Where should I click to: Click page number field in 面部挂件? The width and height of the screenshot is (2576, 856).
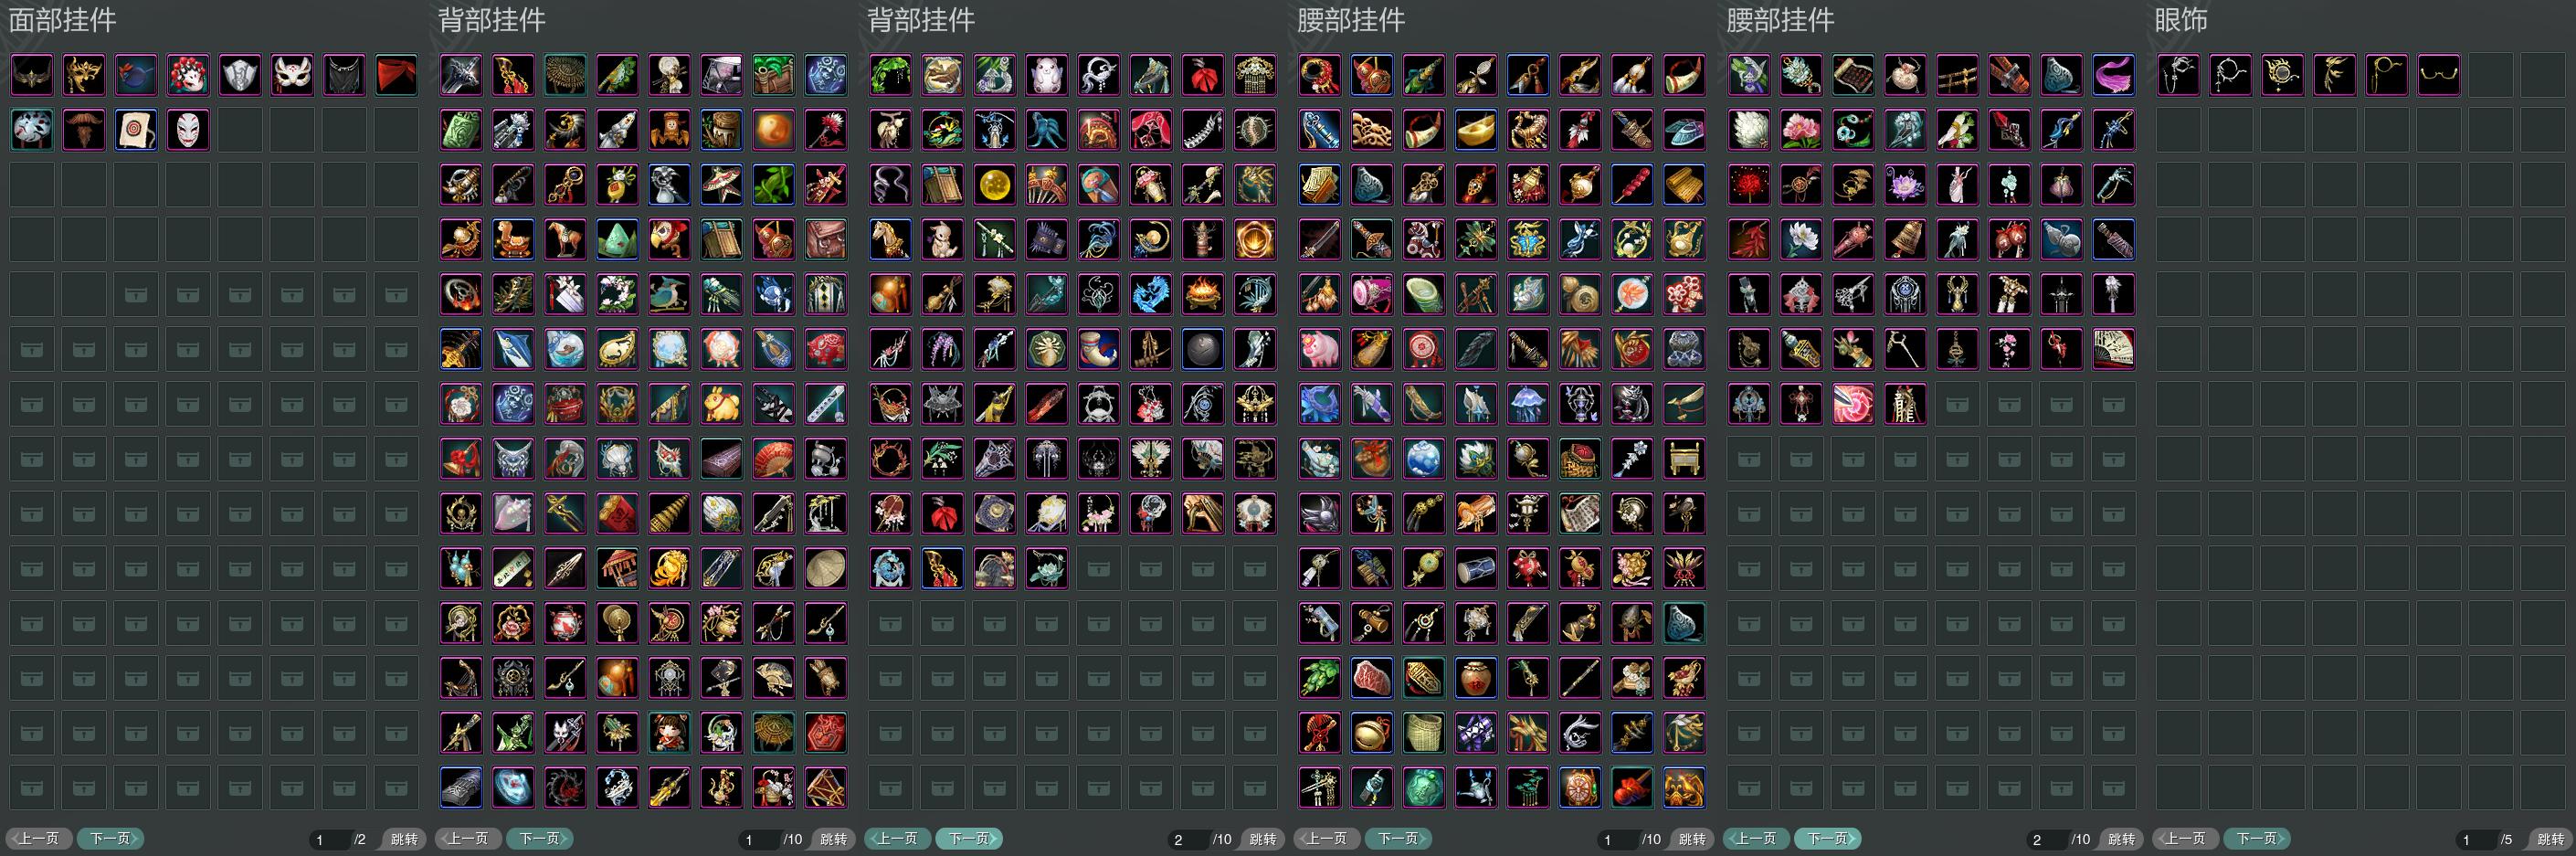pos(330,840)
